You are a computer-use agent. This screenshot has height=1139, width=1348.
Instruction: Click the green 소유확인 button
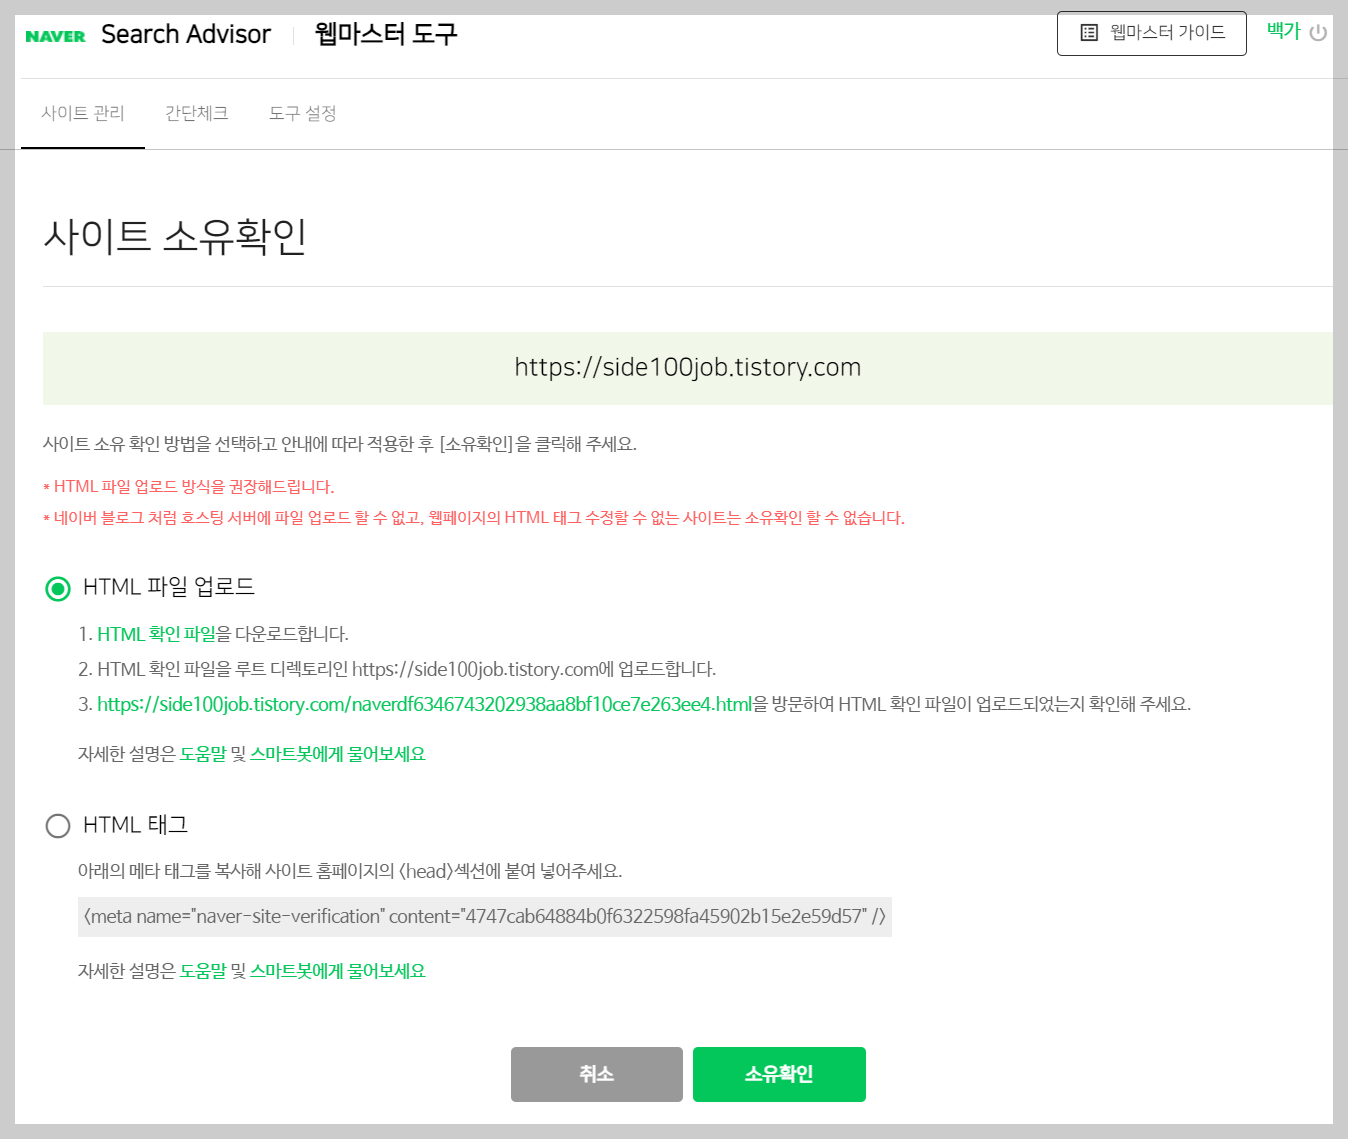click(x=779, y=1074)
